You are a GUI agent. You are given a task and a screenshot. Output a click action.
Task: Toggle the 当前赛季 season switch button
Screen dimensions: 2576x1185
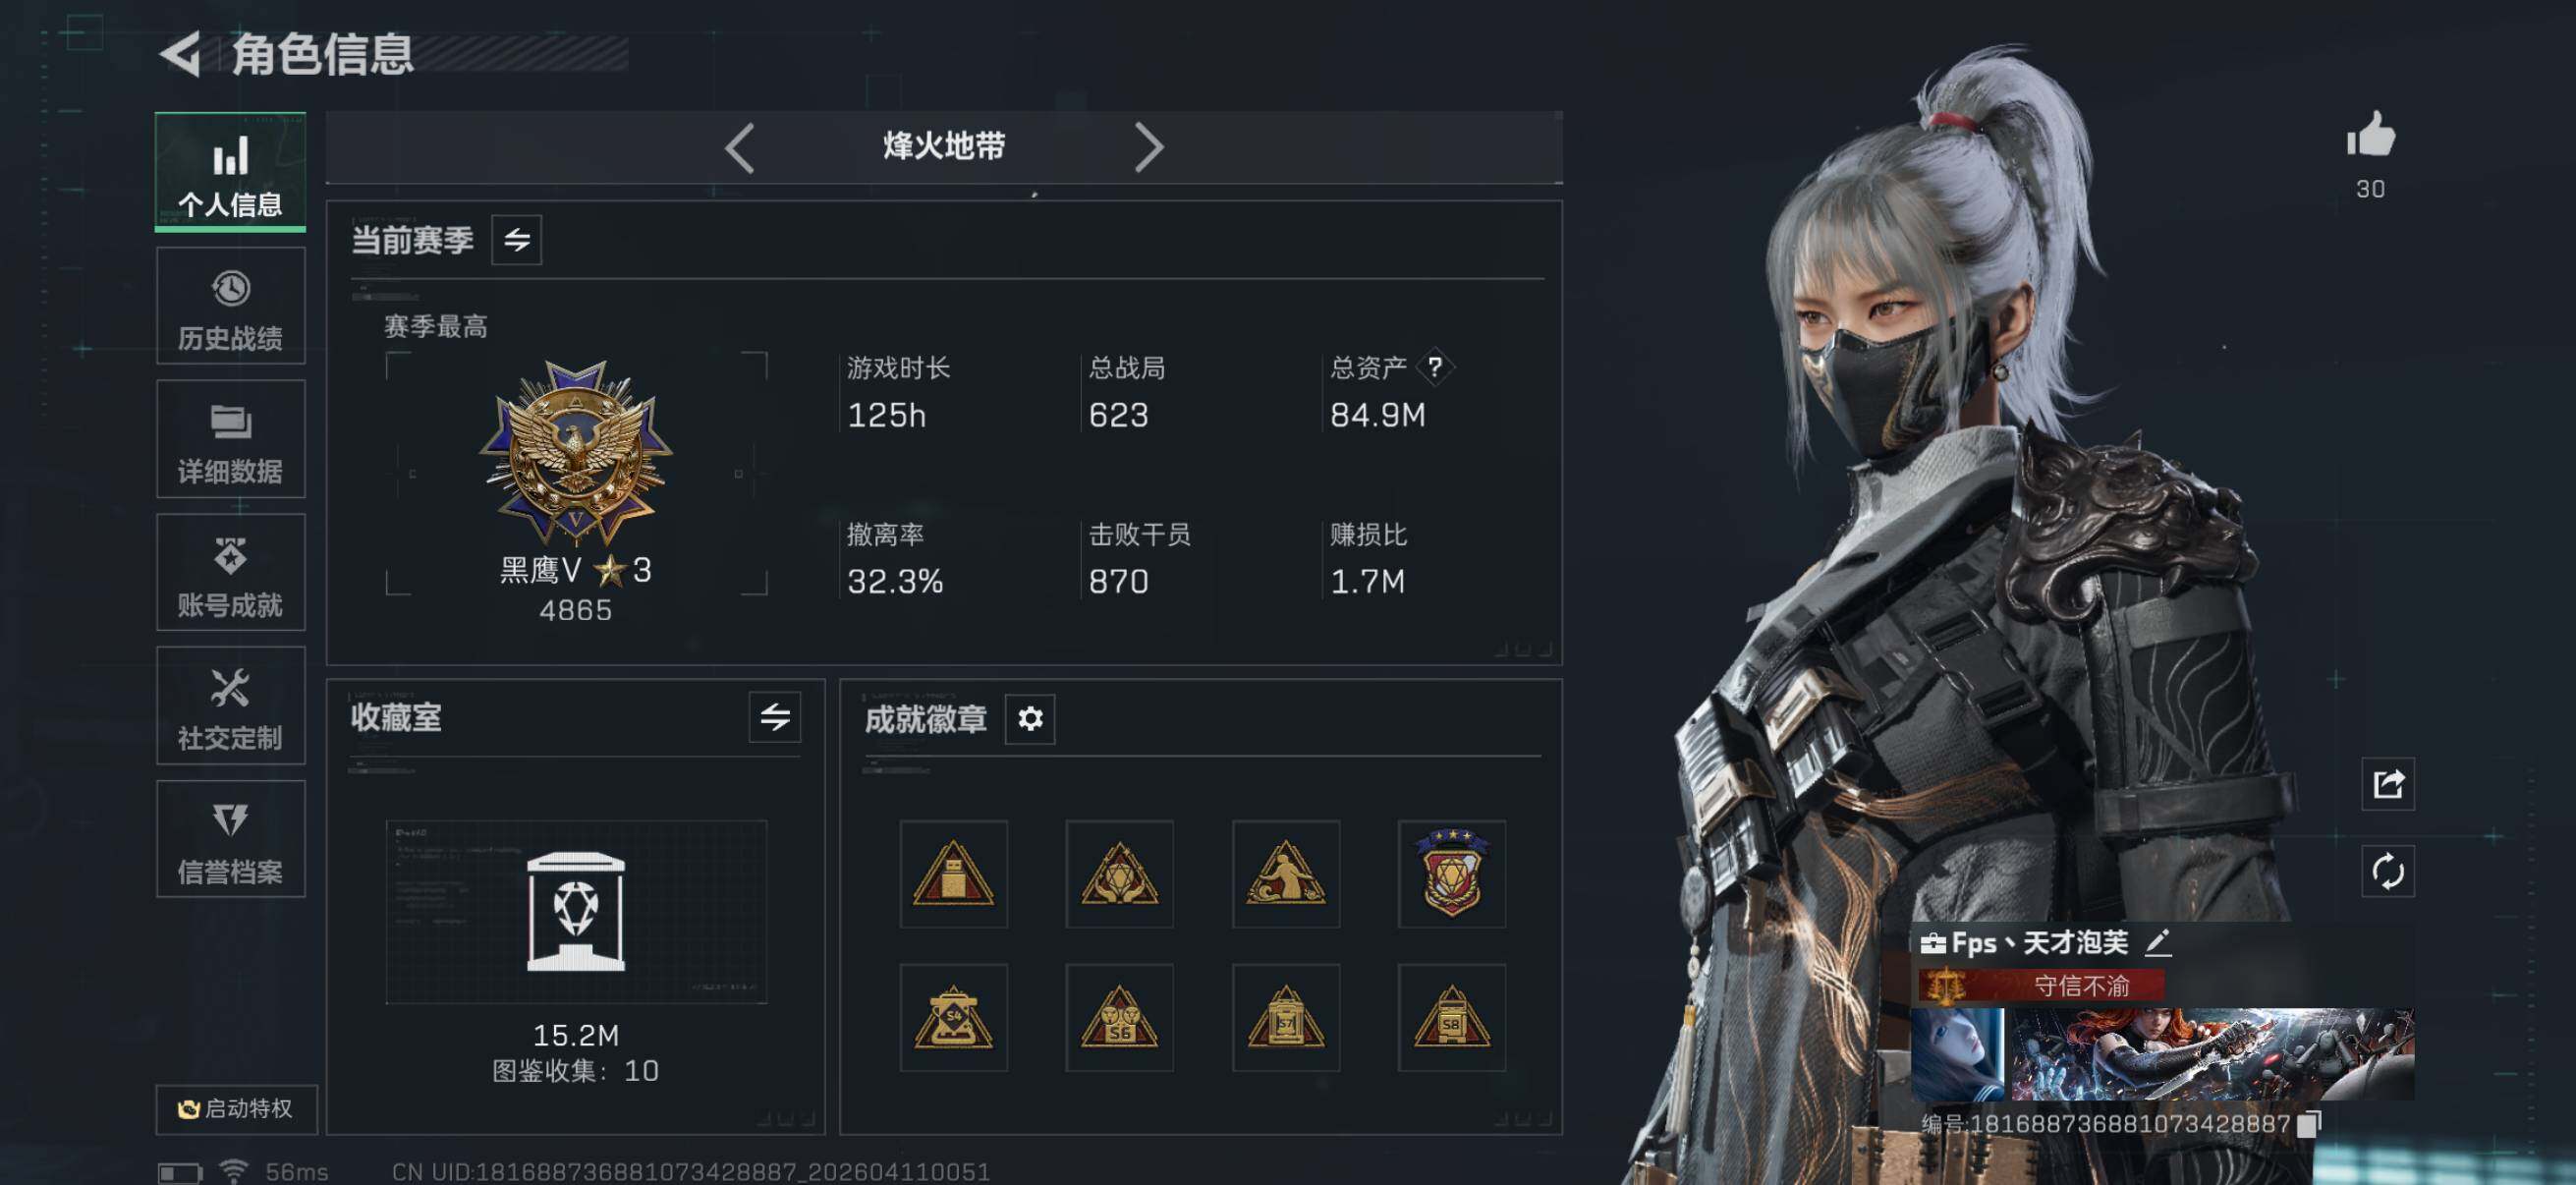point(517,240)
